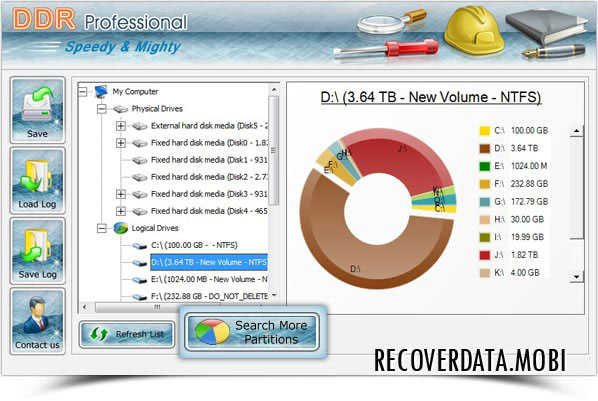
Task: Expand the Fixed hard disk media Disk4 node
Action: (x=121, y=211)
